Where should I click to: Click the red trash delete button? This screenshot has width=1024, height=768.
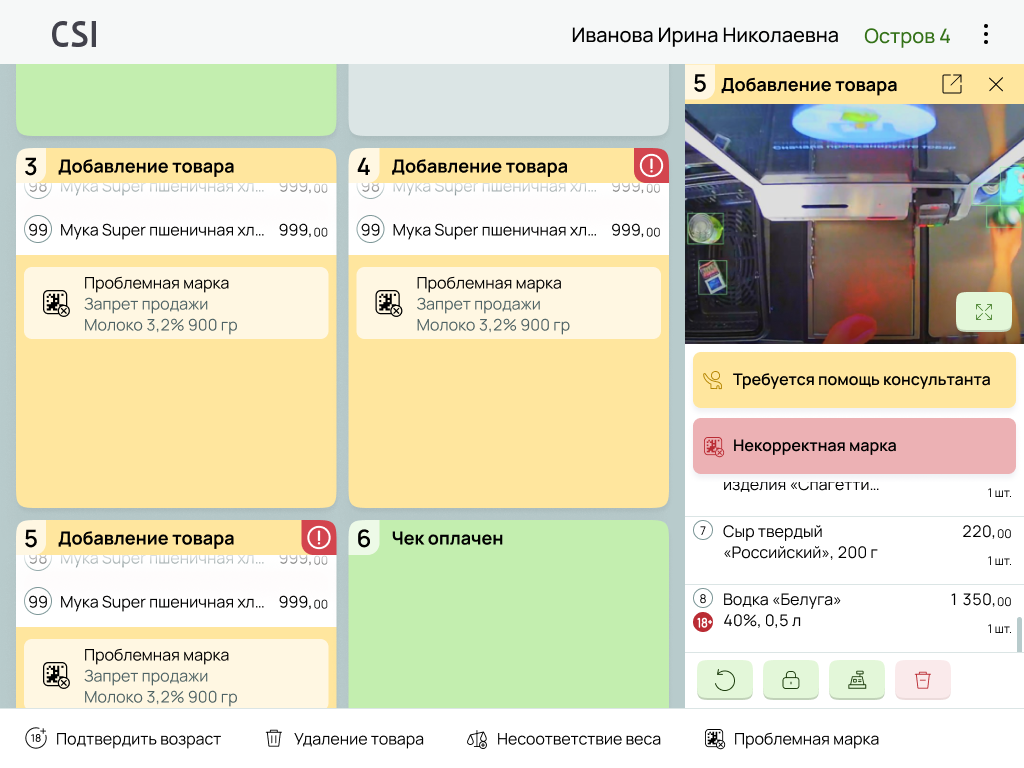tap(923, 680)
